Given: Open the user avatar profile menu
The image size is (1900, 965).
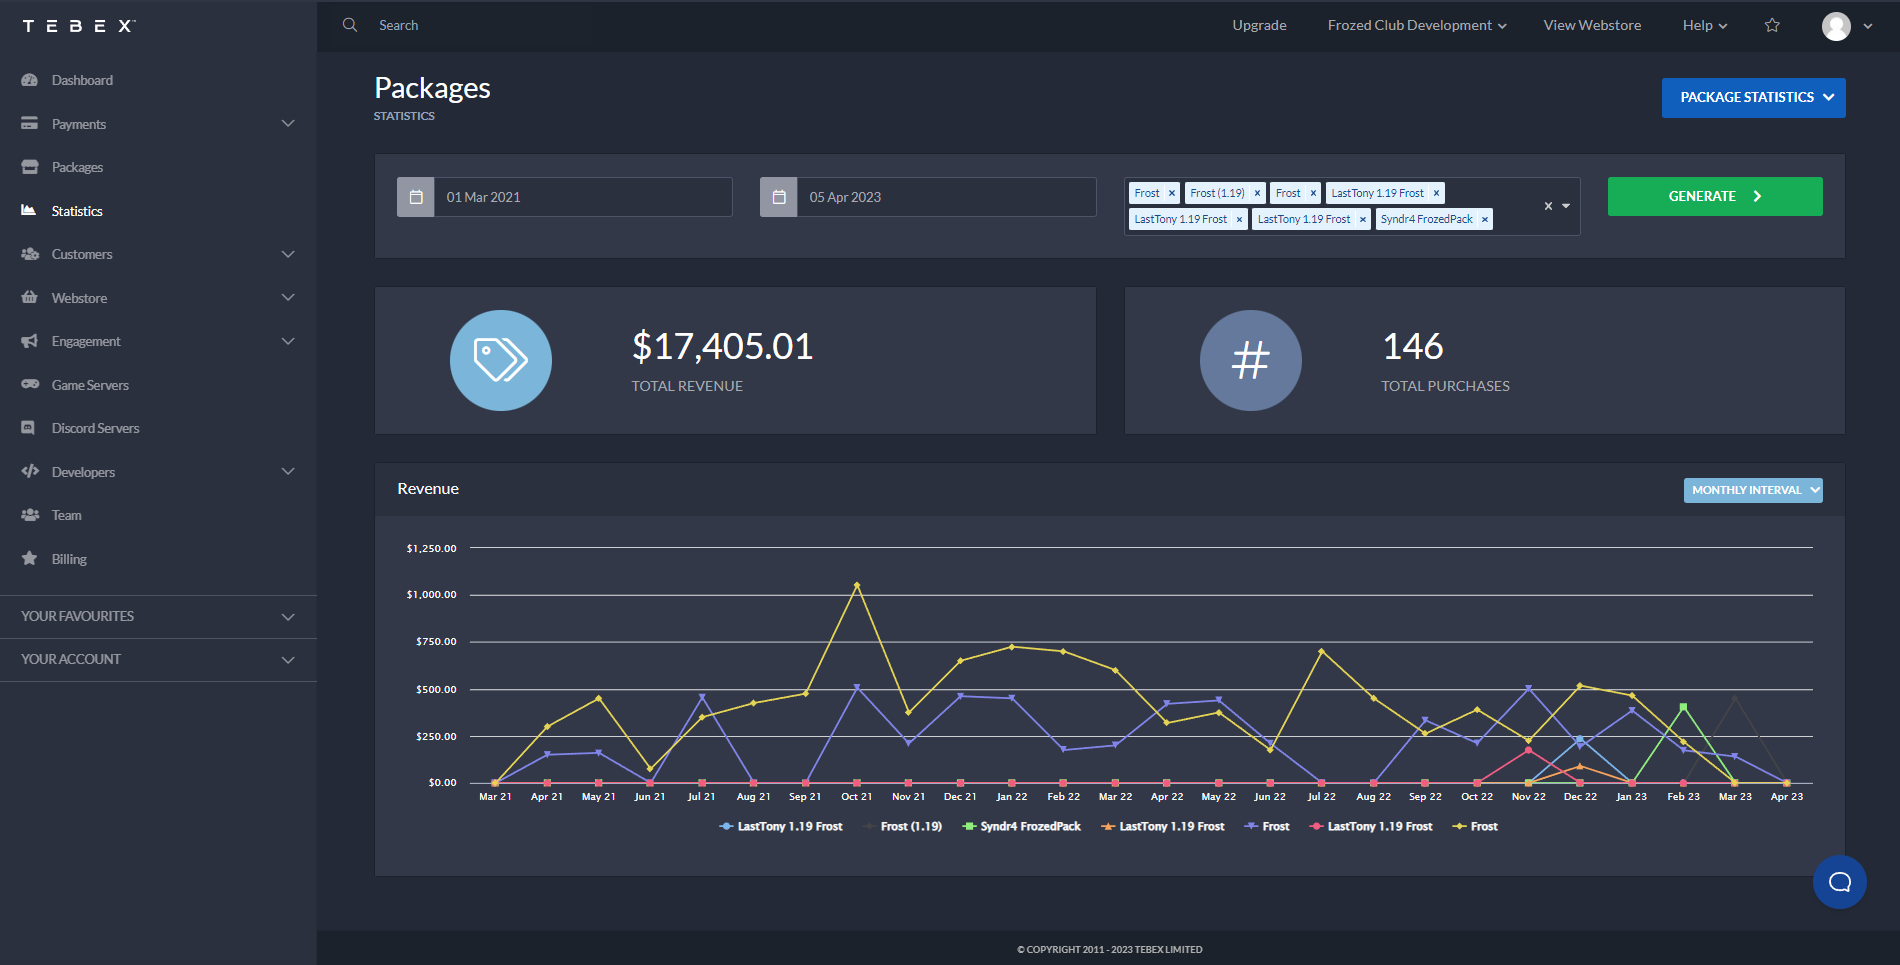Looking at the screenshot, I should point(1836,26).
